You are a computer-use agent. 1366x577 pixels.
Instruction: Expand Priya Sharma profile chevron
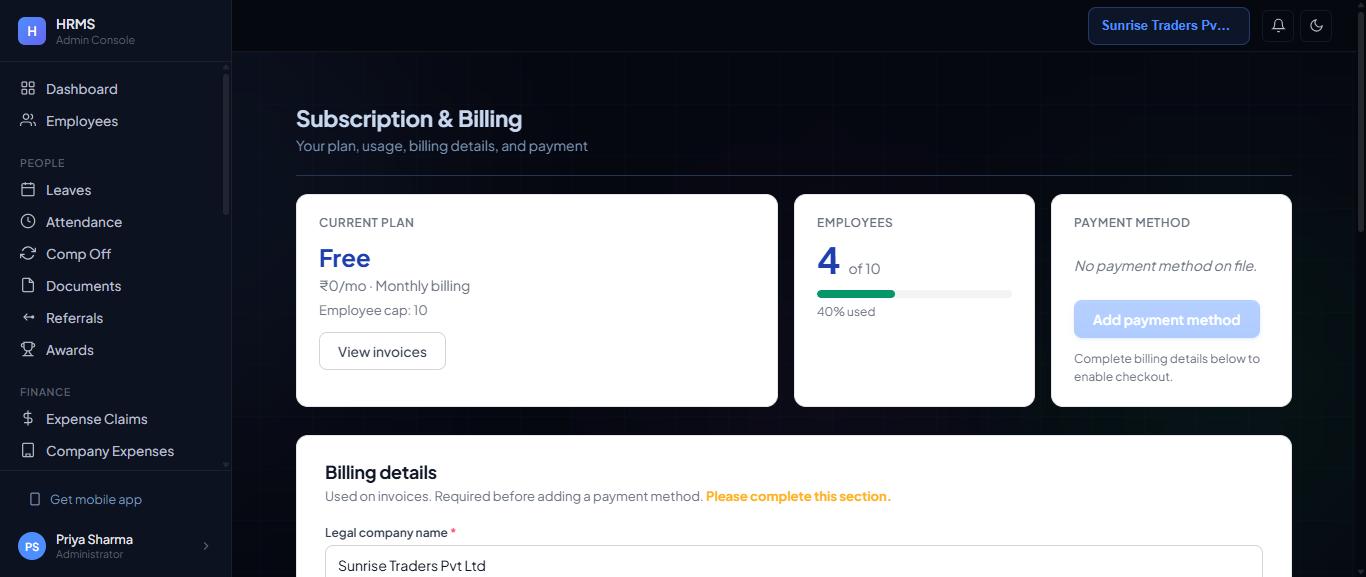tap(206, 546)
